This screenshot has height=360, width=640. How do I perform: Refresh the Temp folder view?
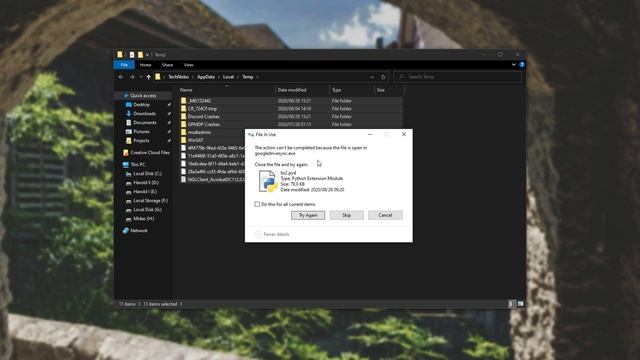[x=383, y=77]
